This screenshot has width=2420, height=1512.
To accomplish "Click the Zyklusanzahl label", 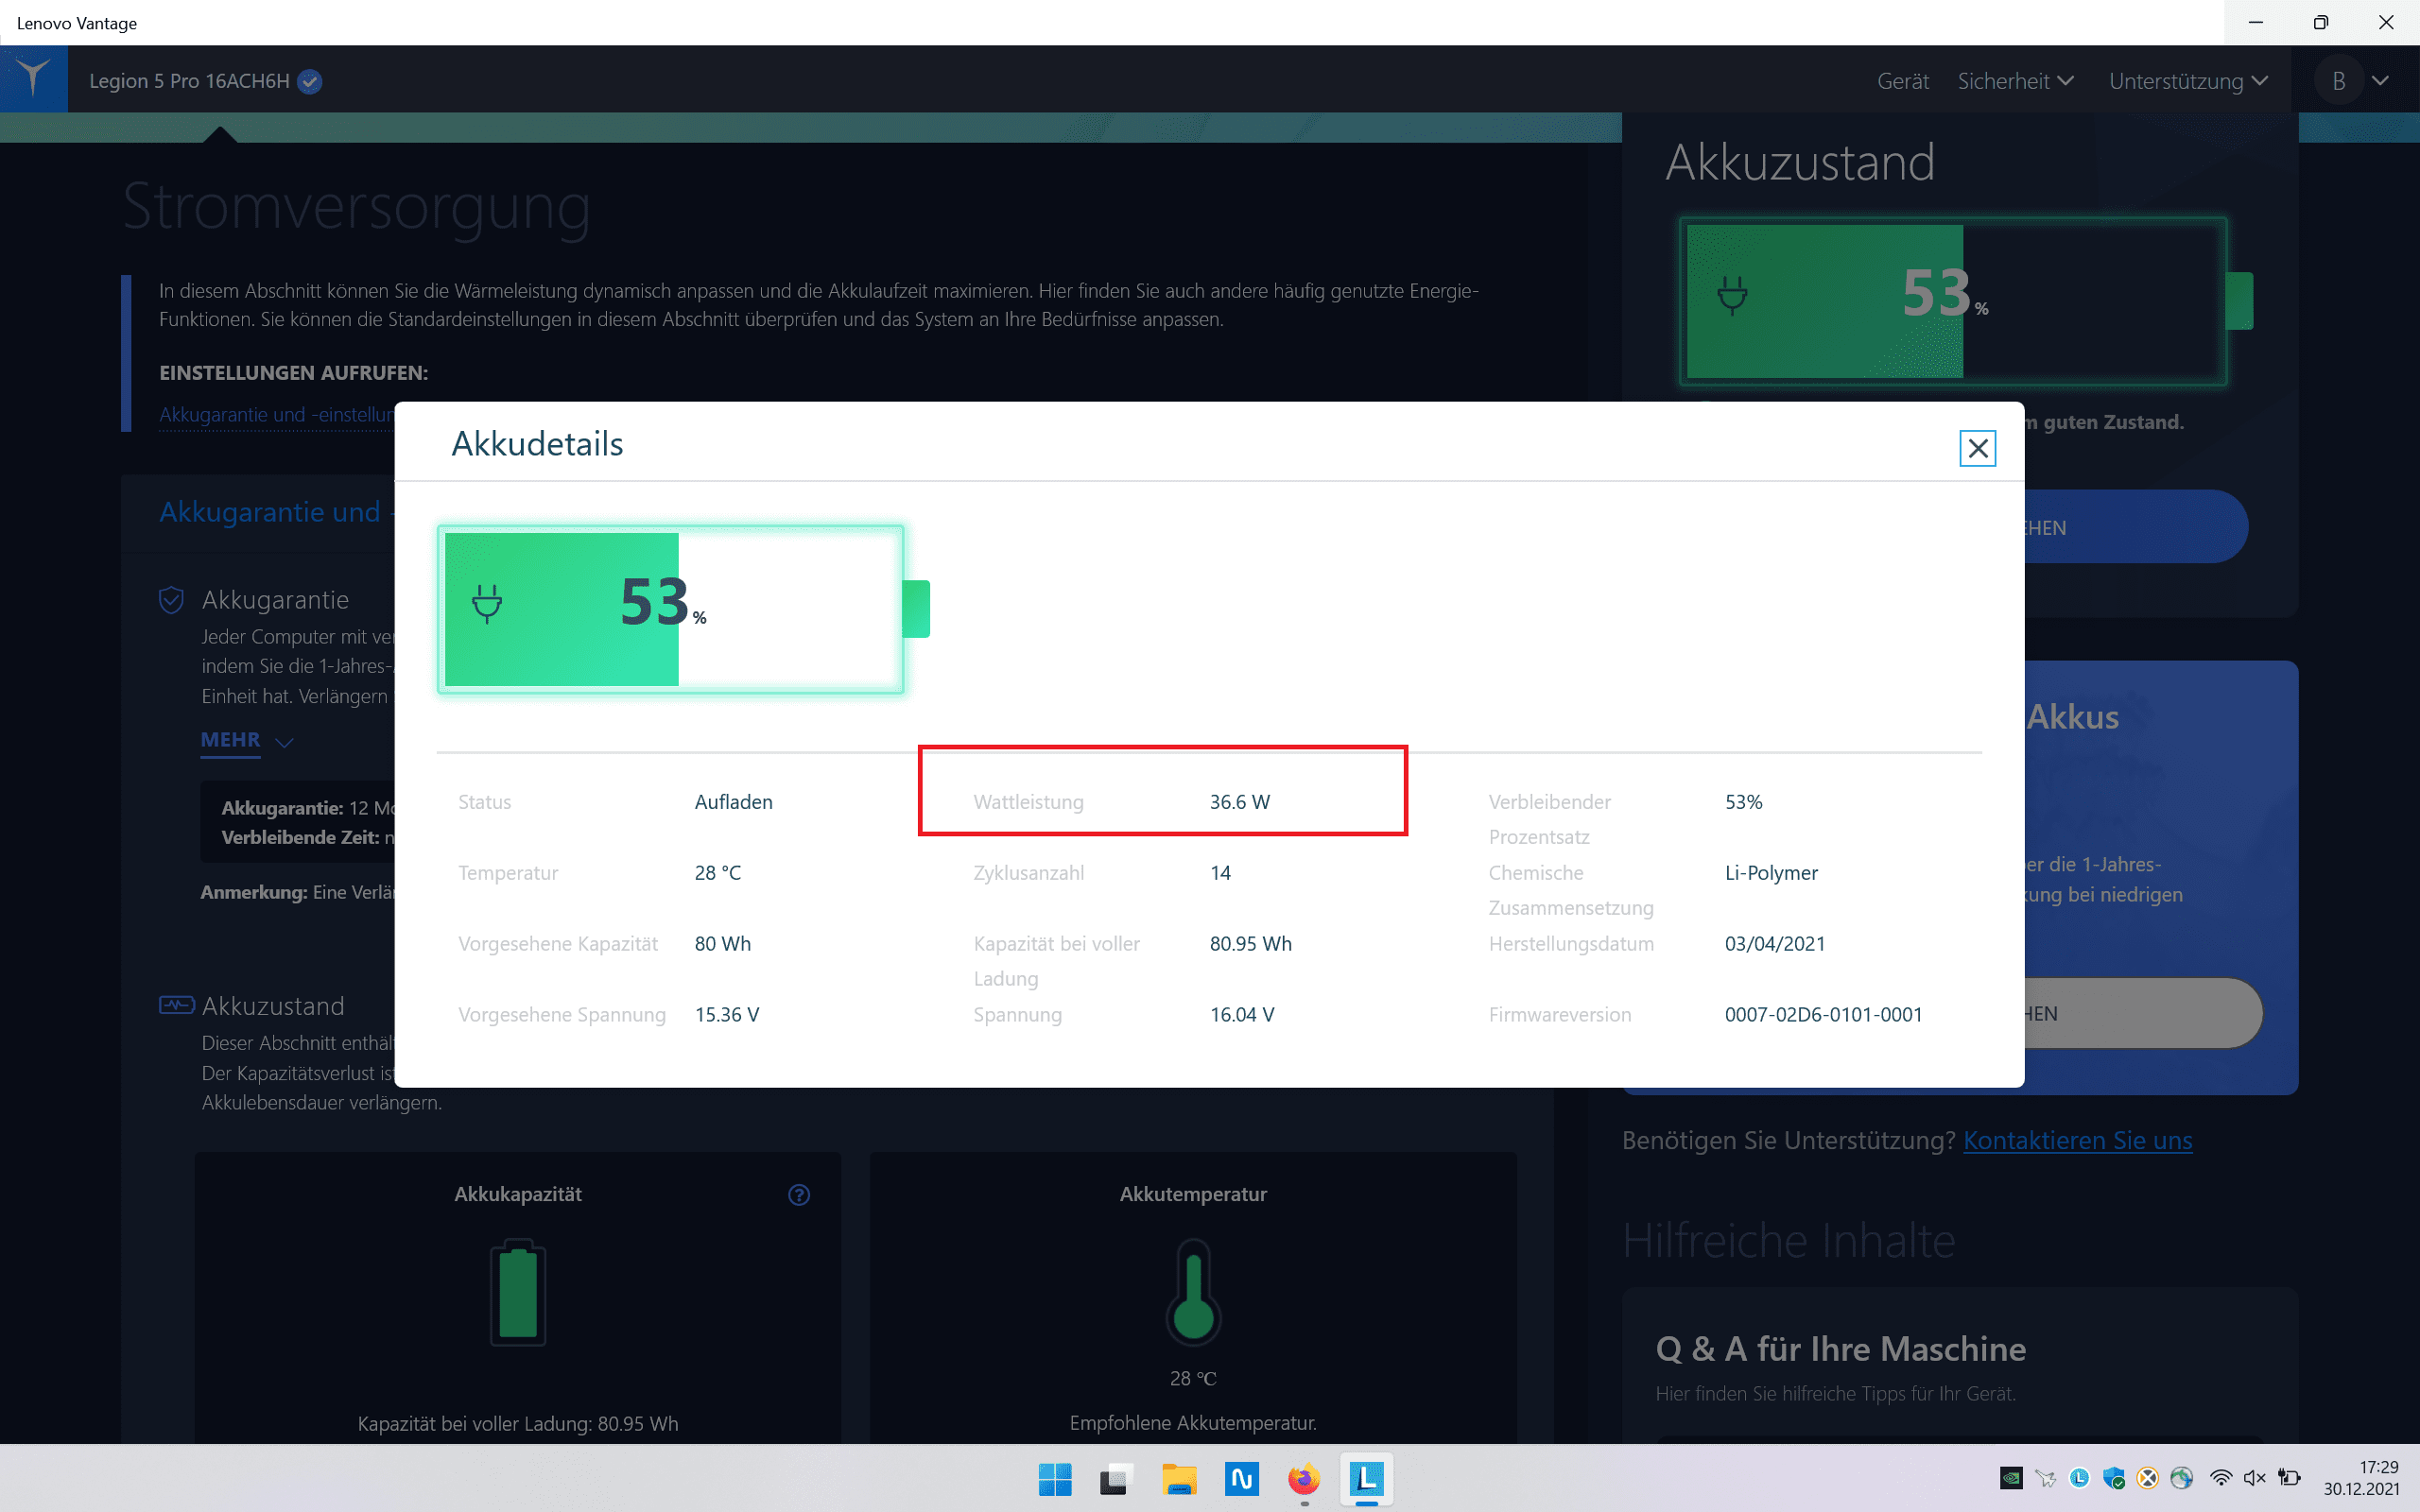I will point(1028,873).
